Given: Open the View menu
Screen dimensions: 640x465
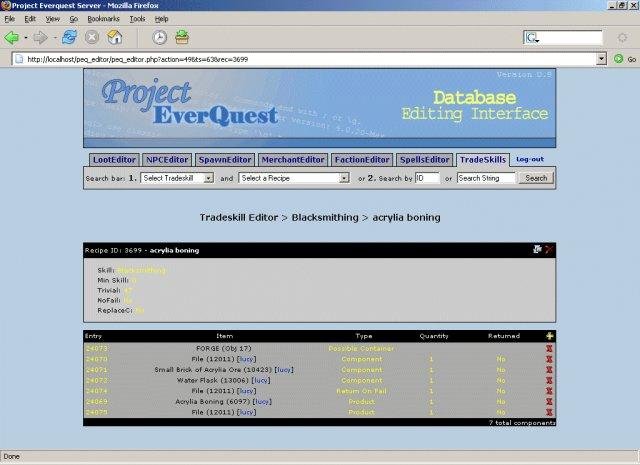Looking at the screenshot, I should [x=52, y=19].
